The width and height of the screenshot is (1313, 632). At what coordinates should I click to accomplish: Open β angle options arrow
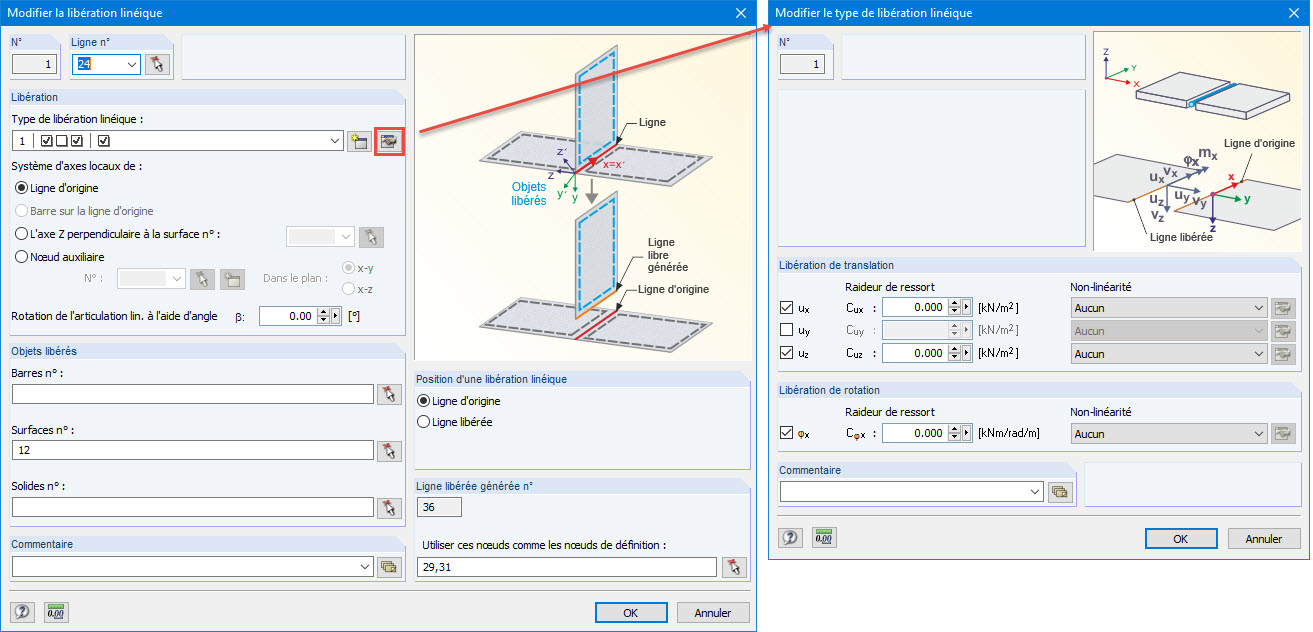[335, 316]
